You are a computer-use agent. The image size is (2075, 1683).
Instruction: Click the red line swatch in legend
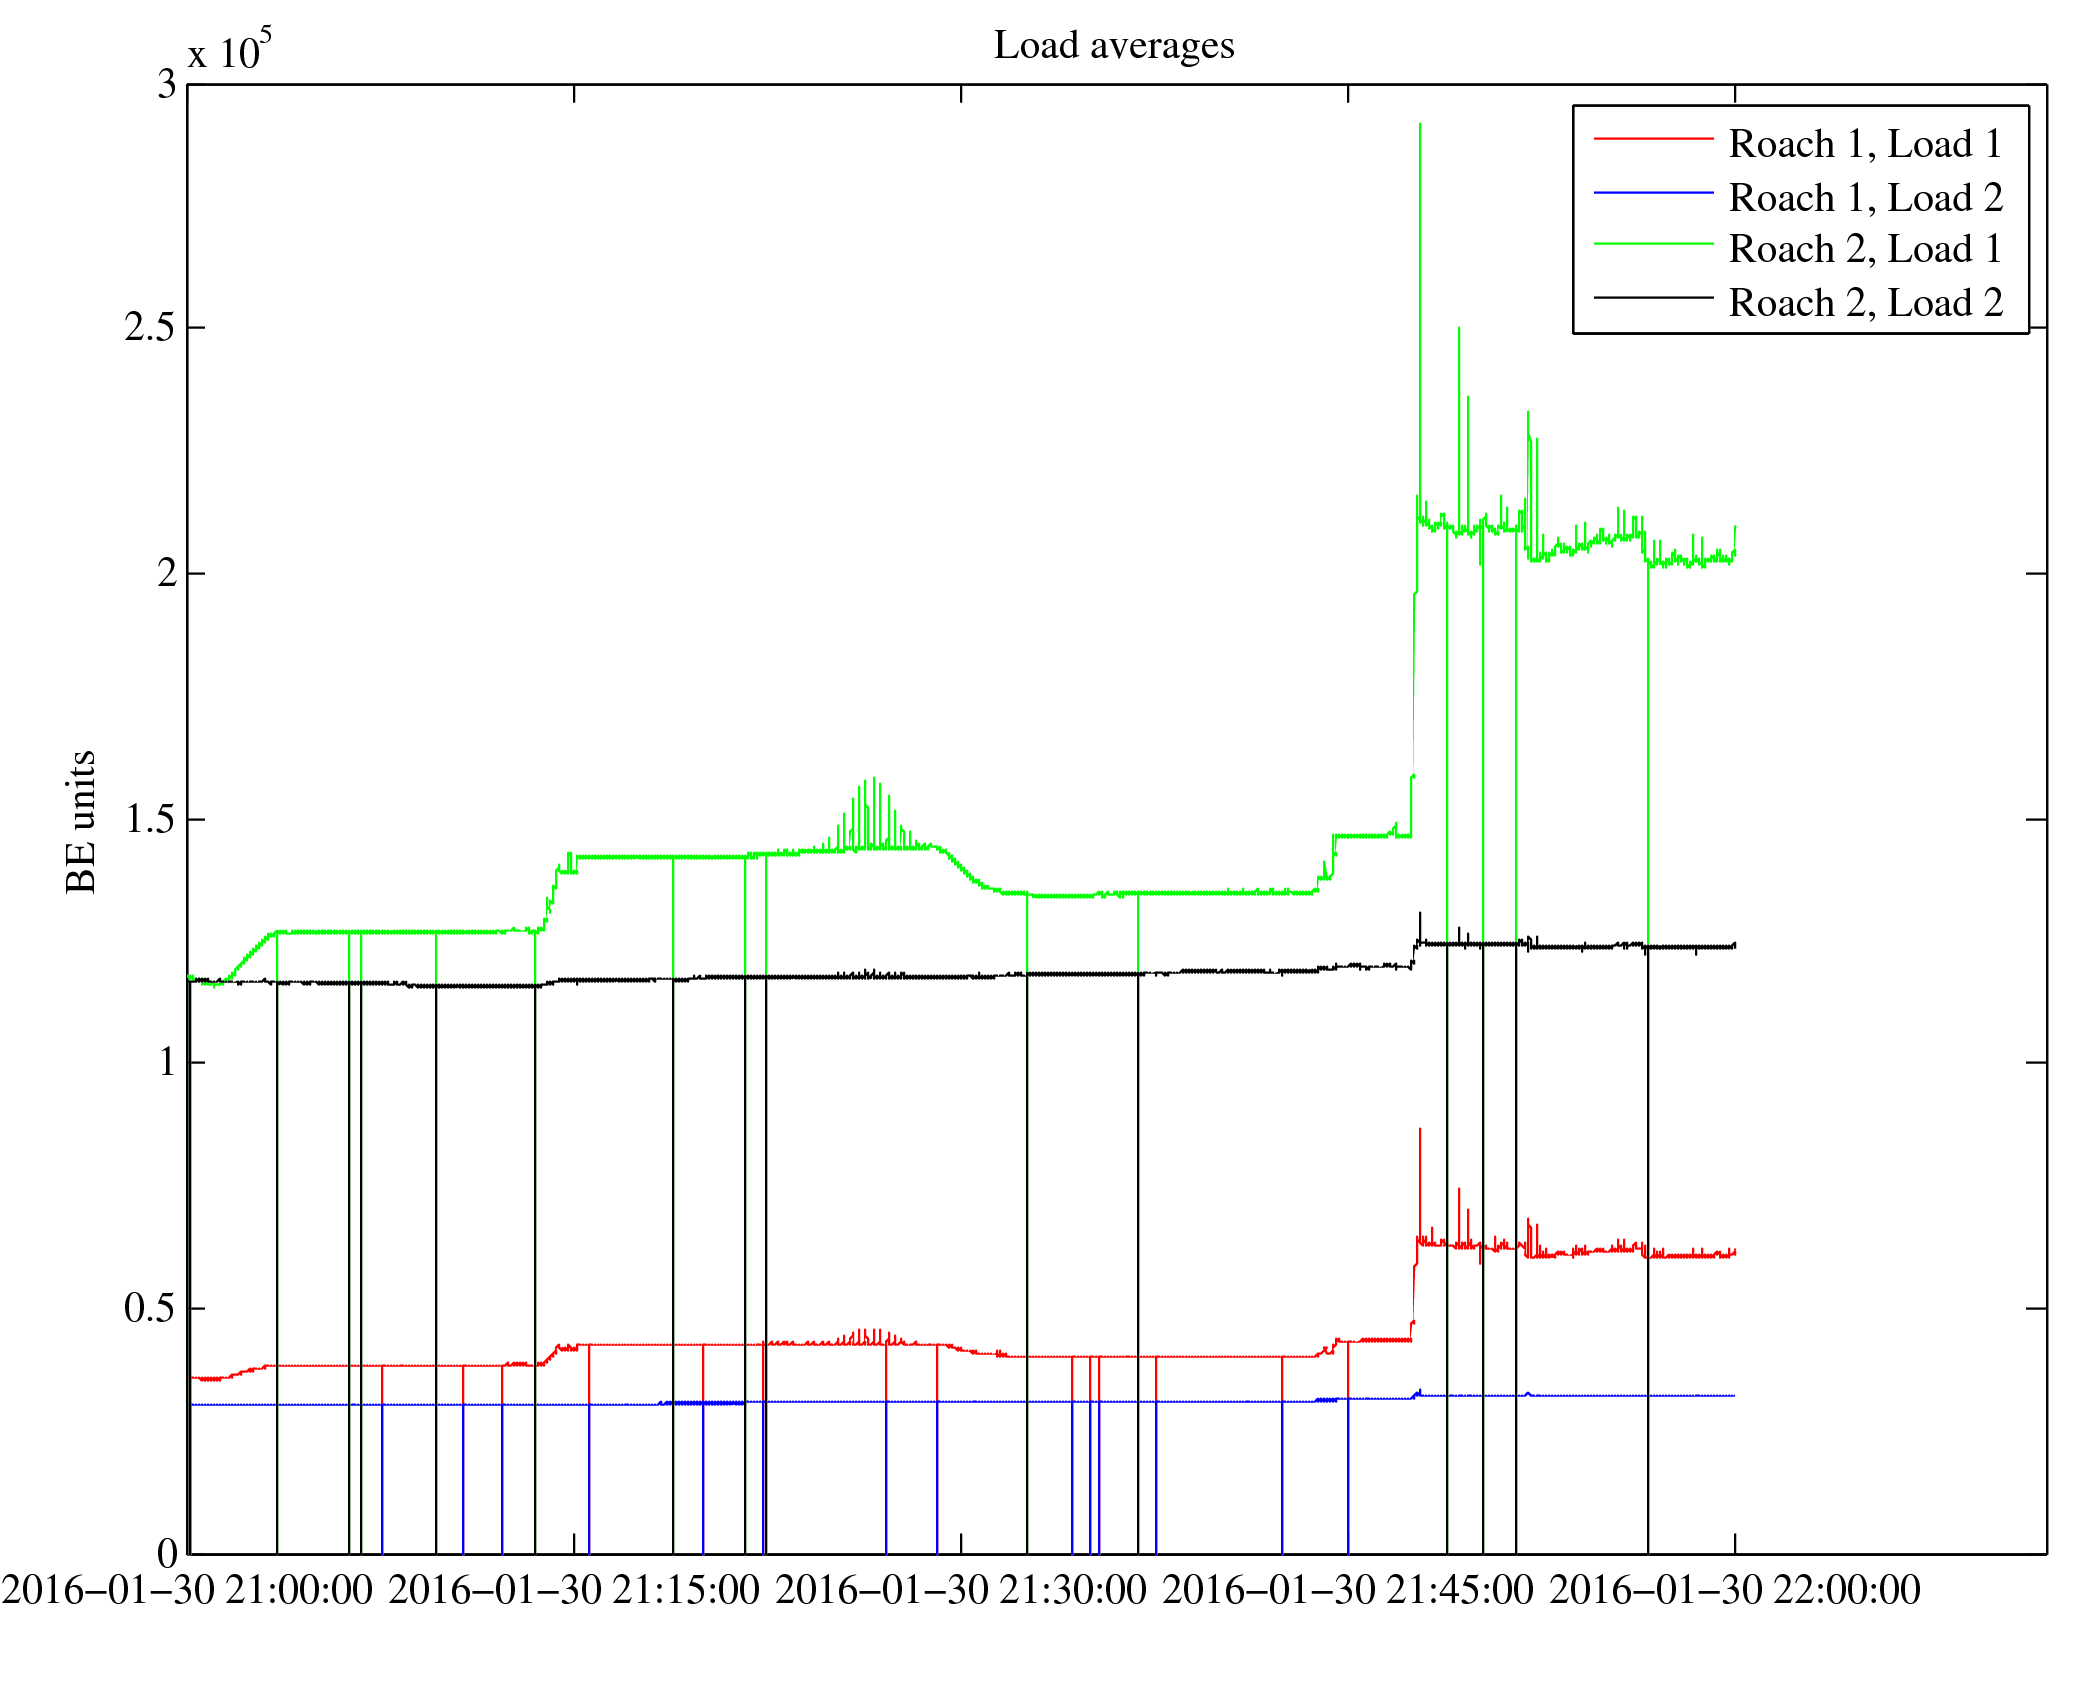pos(1652,139)
